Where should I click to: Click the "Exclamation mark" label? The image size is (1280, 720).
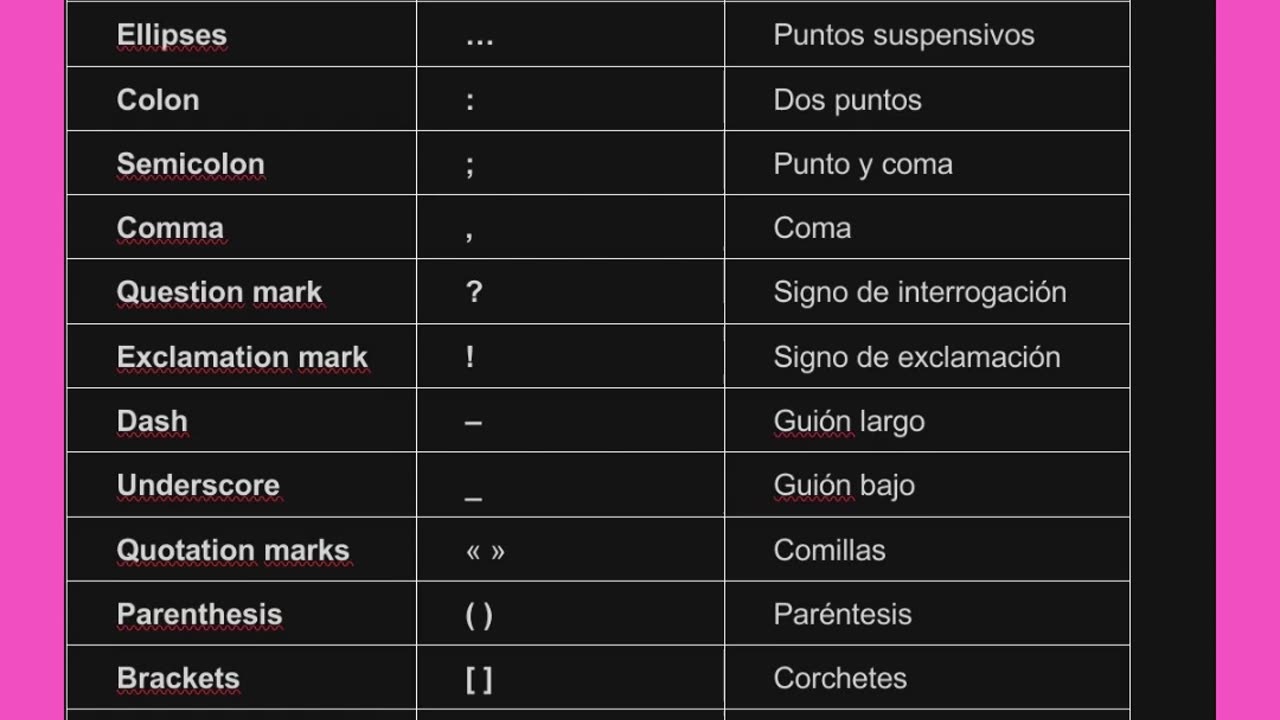tap(242, 357)
